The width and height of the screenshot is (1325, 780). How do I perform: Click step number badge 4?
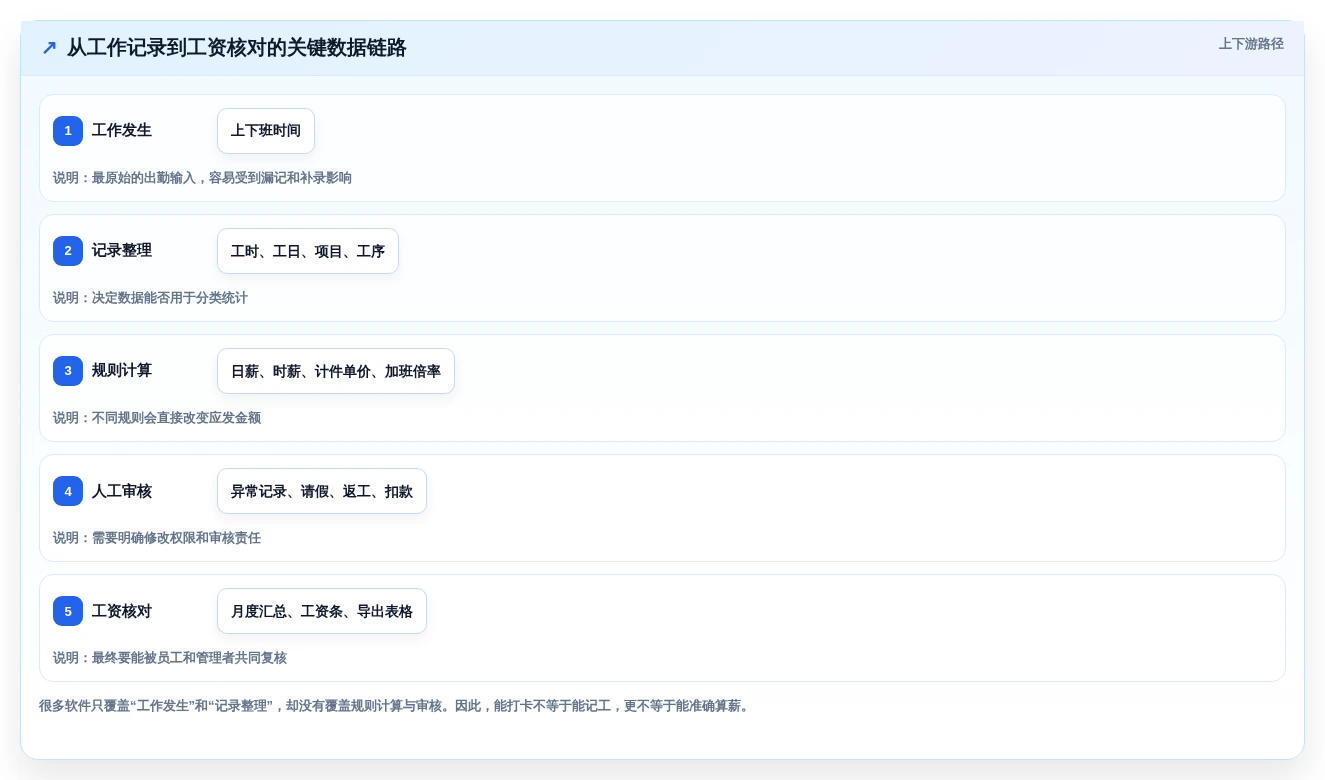tap(68, 491)
